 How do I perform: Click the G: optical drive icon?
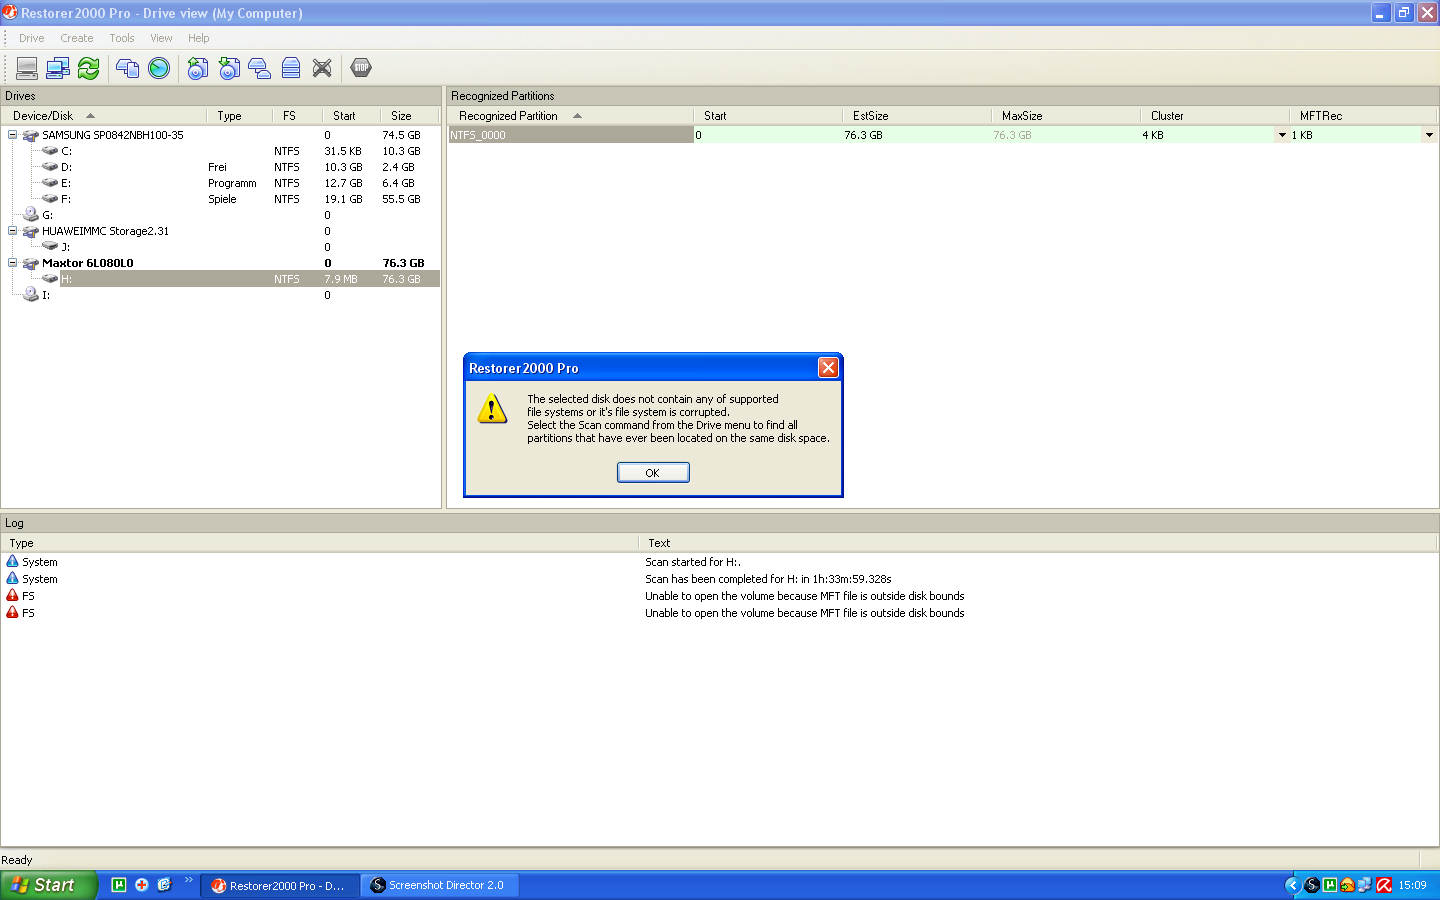point(31,215)
